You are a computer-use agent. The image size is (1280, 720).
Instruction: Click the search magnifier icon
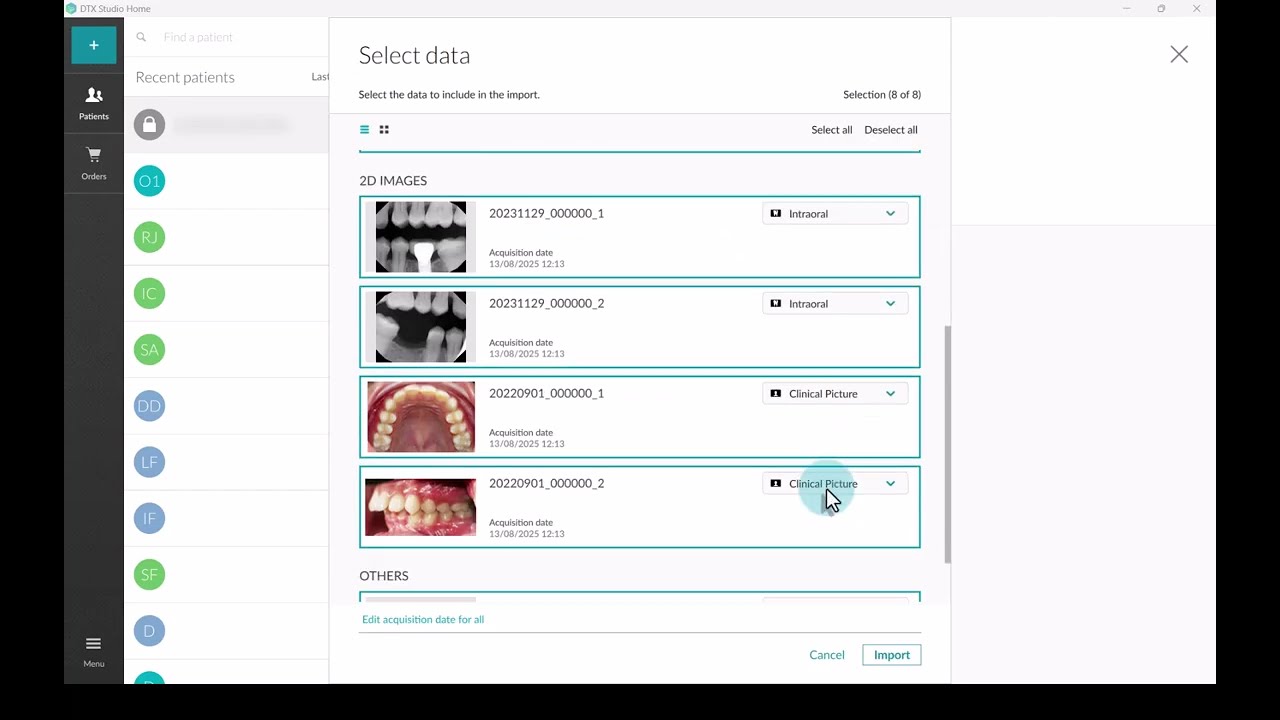141,37
